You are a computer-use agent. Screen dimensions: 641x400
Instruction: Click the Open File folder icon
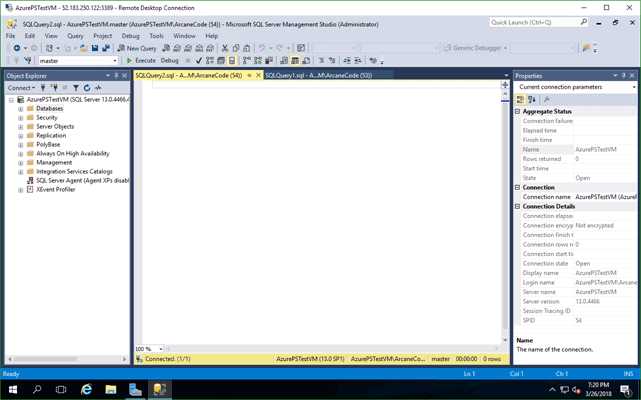click(x=84, y=48)
